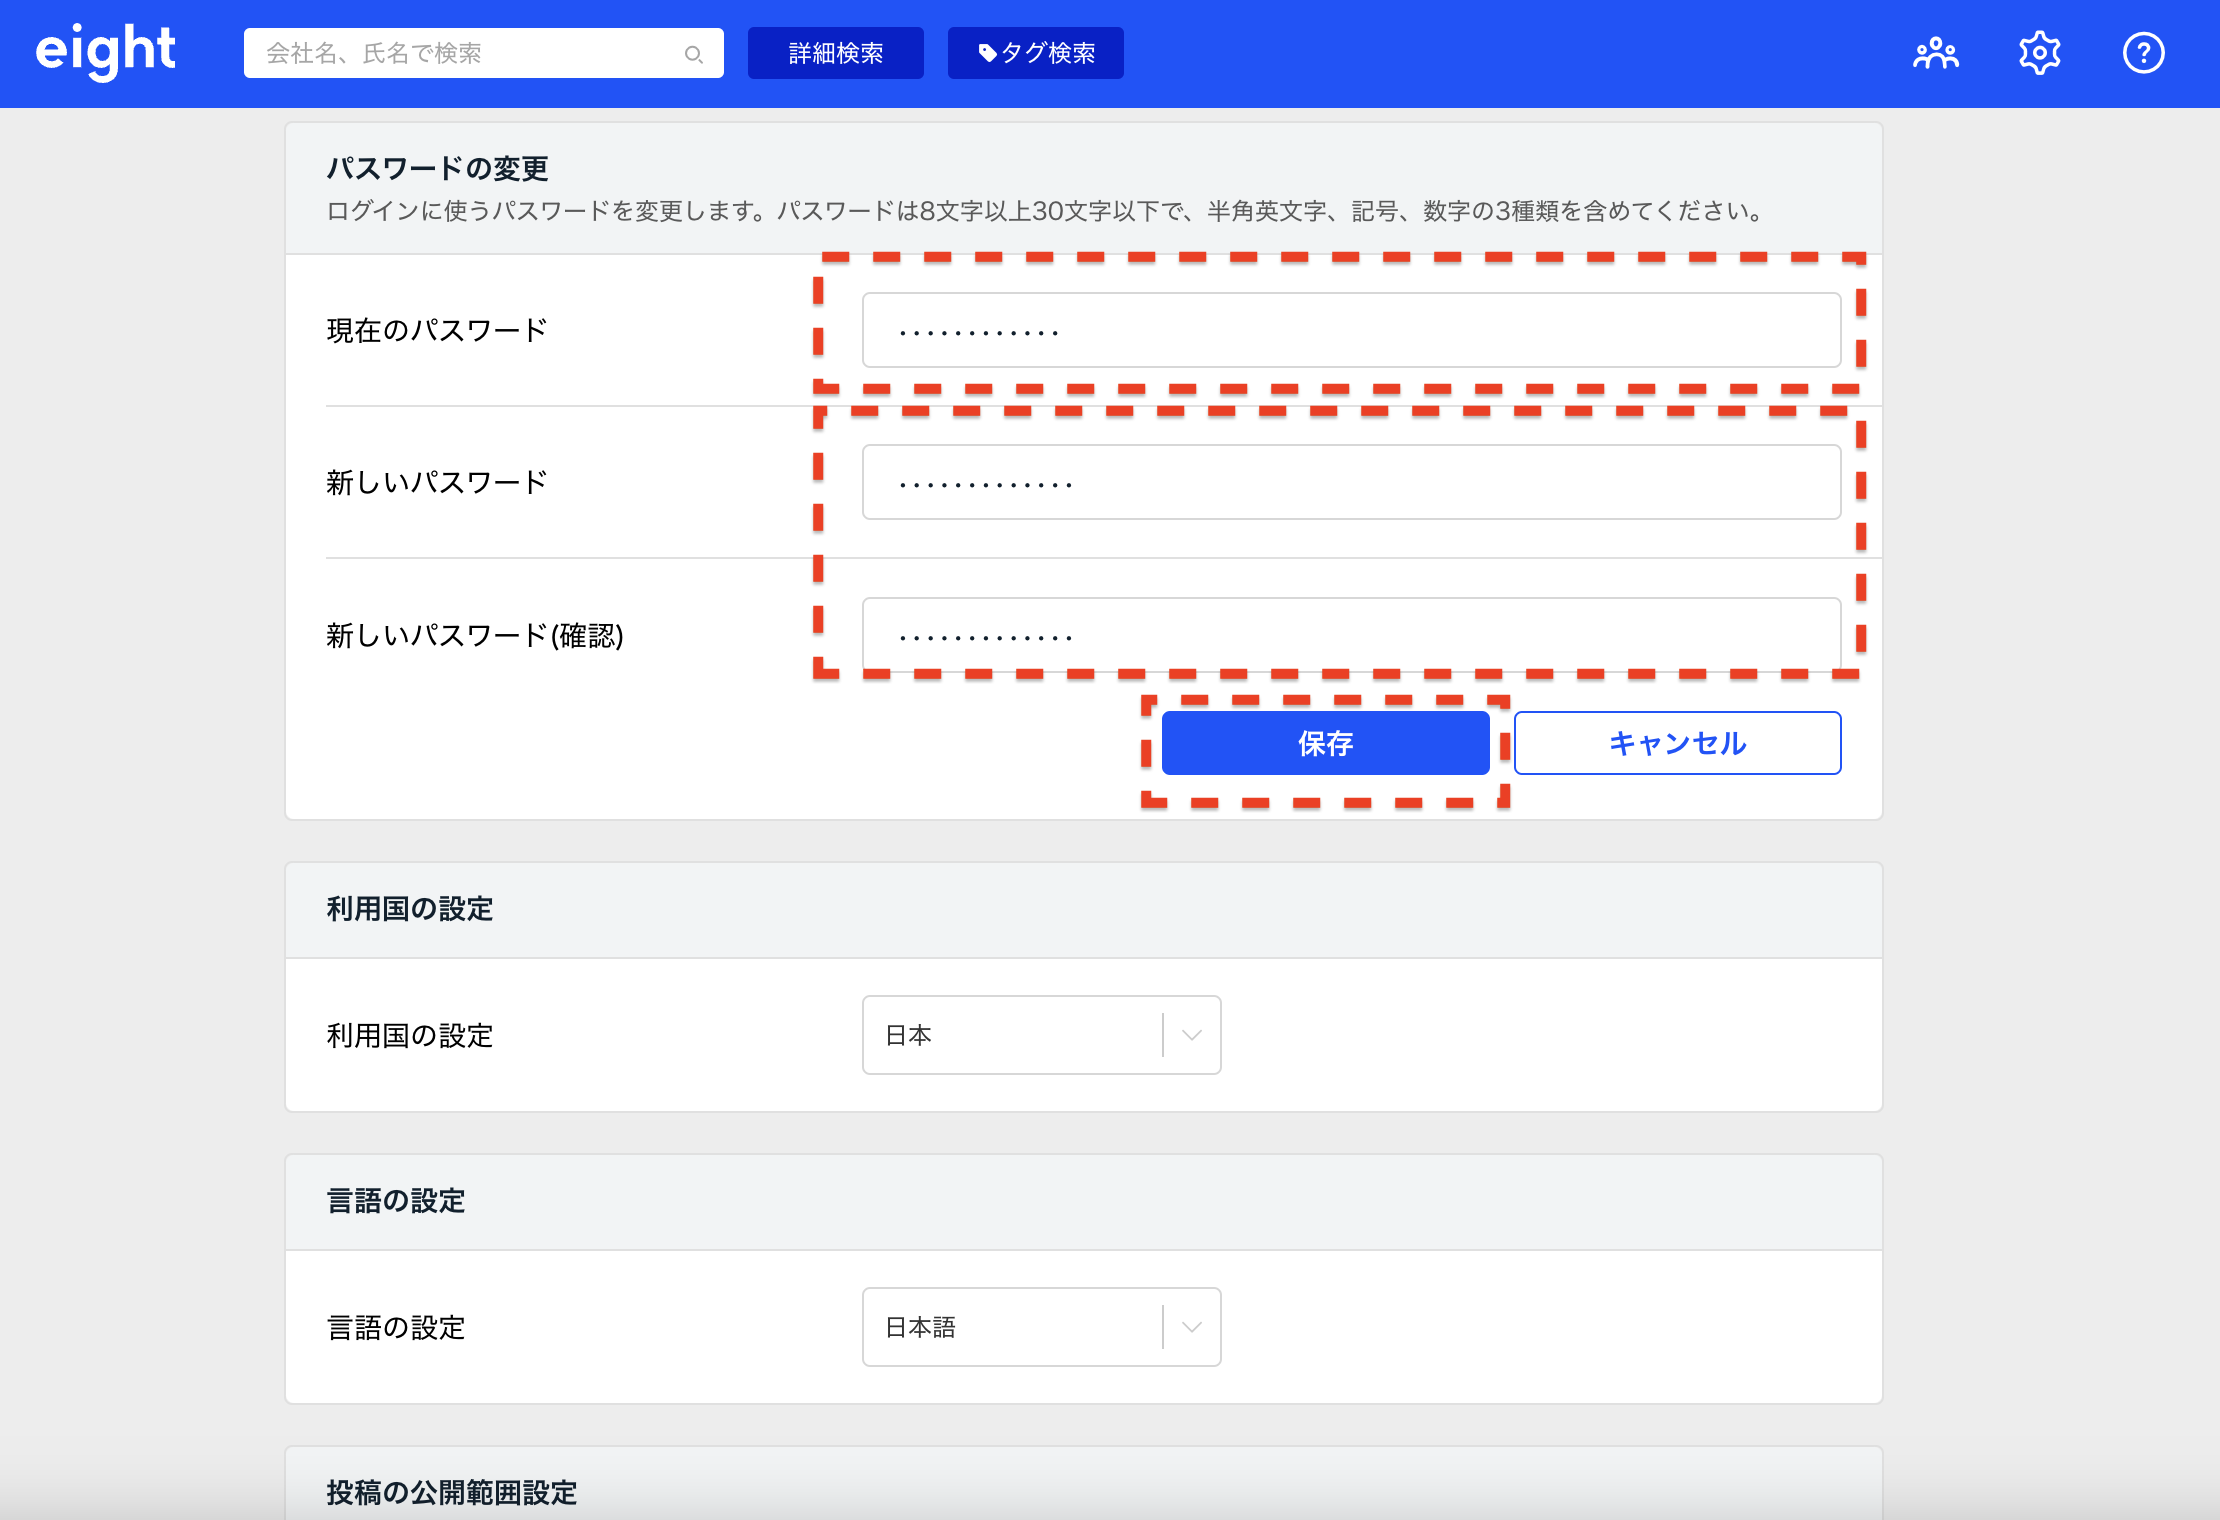2220x1520 pixels.
Task: Click the 現在のパスワード input field
Action: coord(1350,330)
